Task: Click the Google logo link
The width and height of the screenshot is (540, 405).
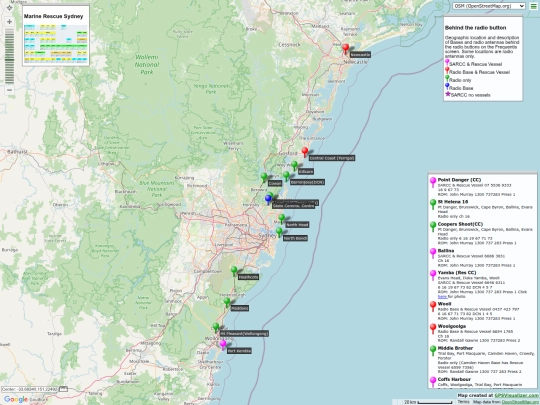Action: click(x=15, y=399)
